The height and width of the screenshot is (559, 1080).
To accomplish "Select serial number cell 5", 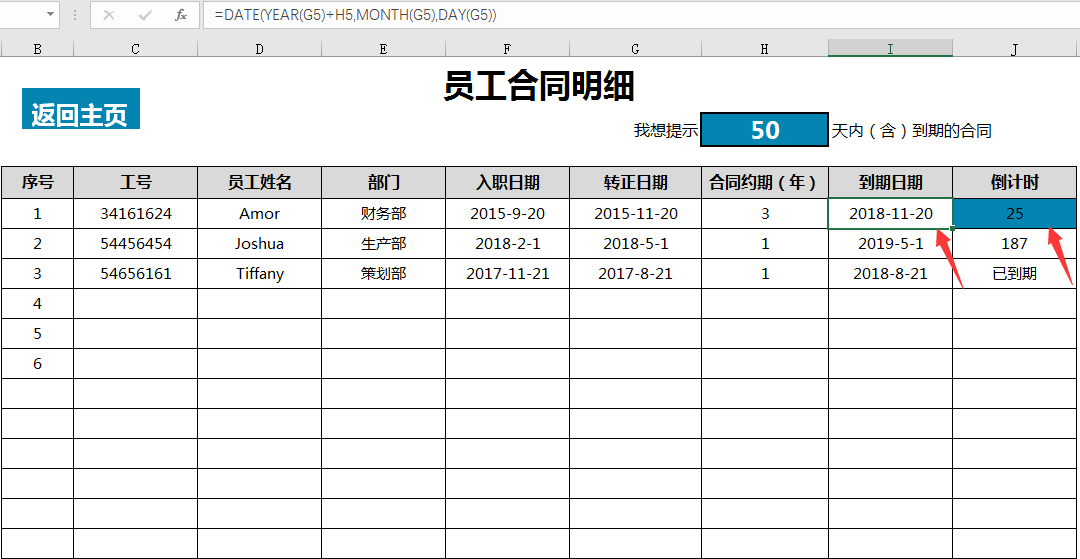I will pos(37,334).
